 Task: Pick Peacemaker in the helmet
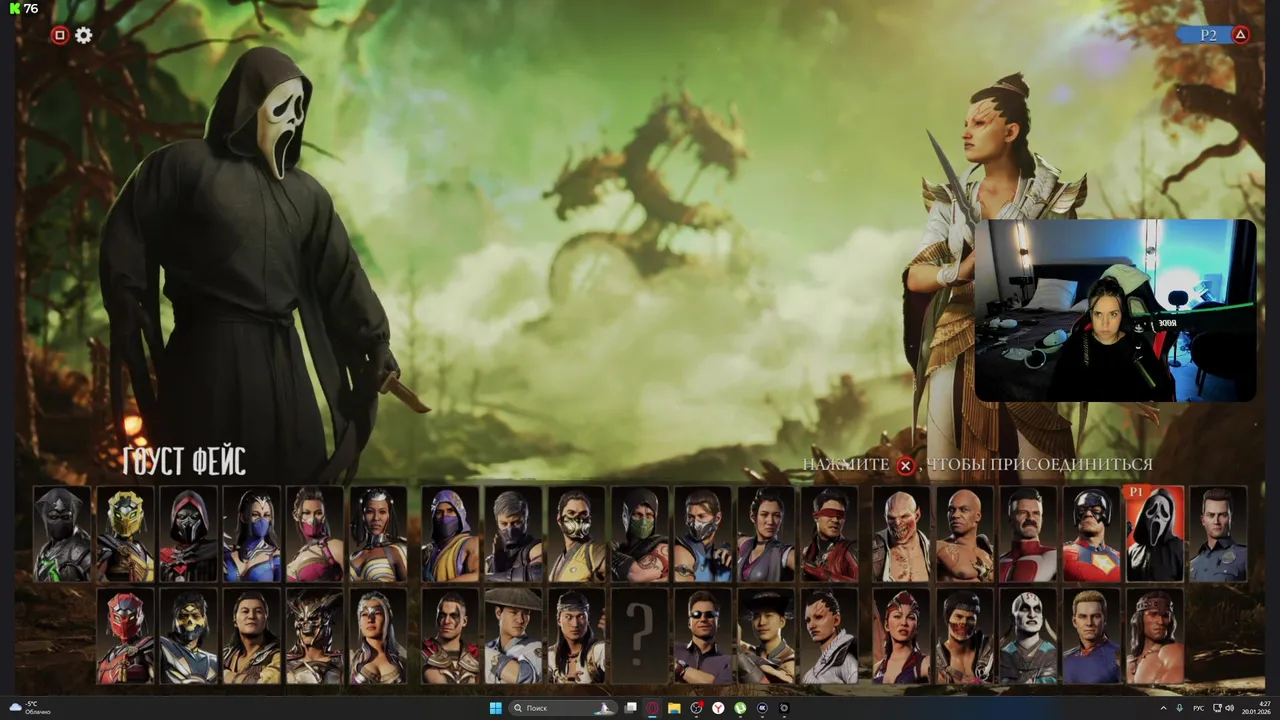click(1091, 534)
